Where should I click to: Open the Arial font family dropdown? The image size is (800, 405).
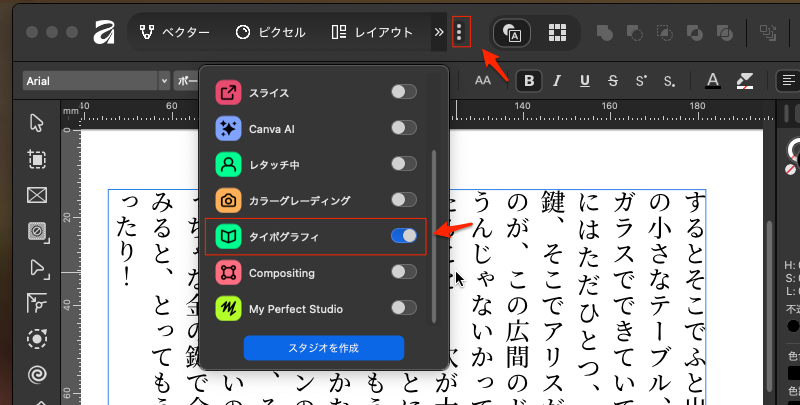pyautogui.click(x=95, y=81)
